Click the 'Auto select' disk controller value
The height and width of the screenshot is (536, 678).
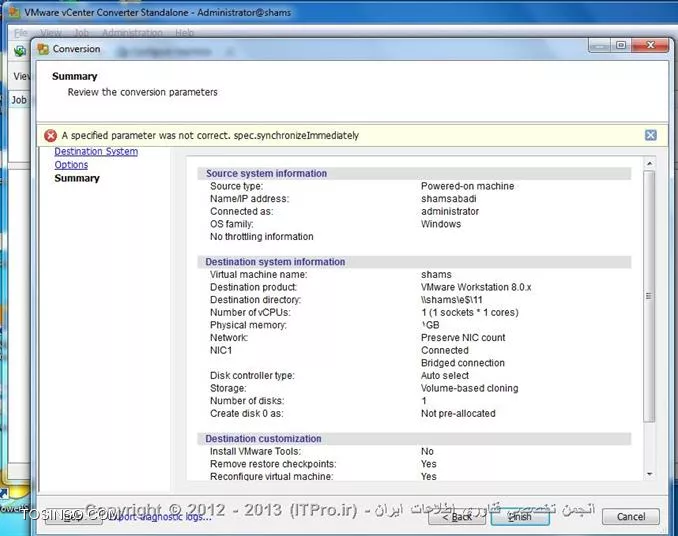445,376
